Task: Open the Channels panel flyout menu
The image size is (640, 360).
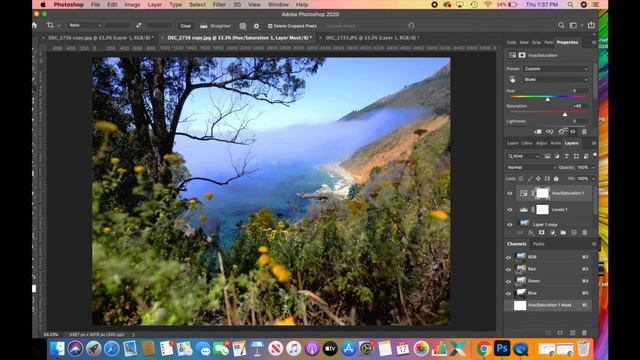Action: click(594, 244)
